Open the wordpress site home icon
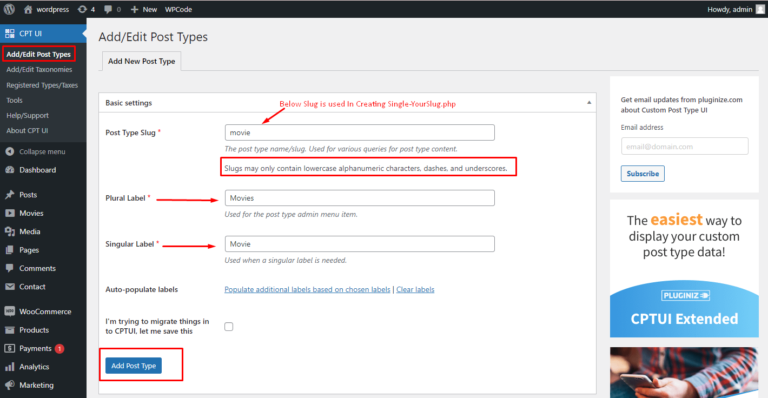This screenshot has height=398, width=768. [28, 9]
